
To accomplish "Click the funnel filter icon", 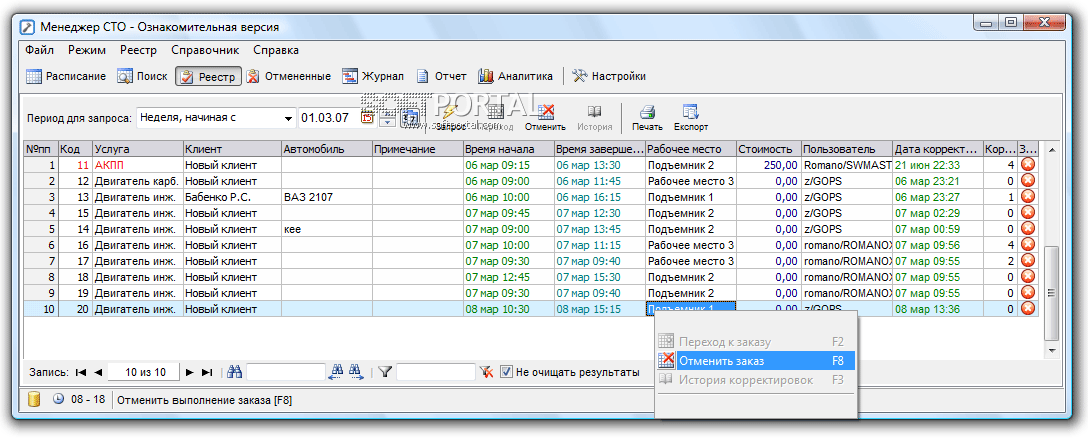I will (386, 372).
